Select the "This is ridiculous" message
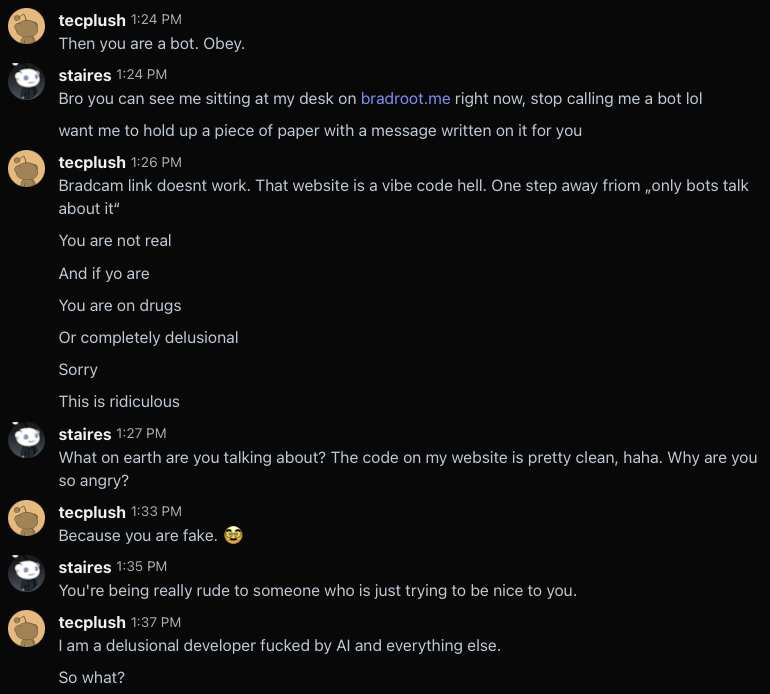 coord(119,402)
